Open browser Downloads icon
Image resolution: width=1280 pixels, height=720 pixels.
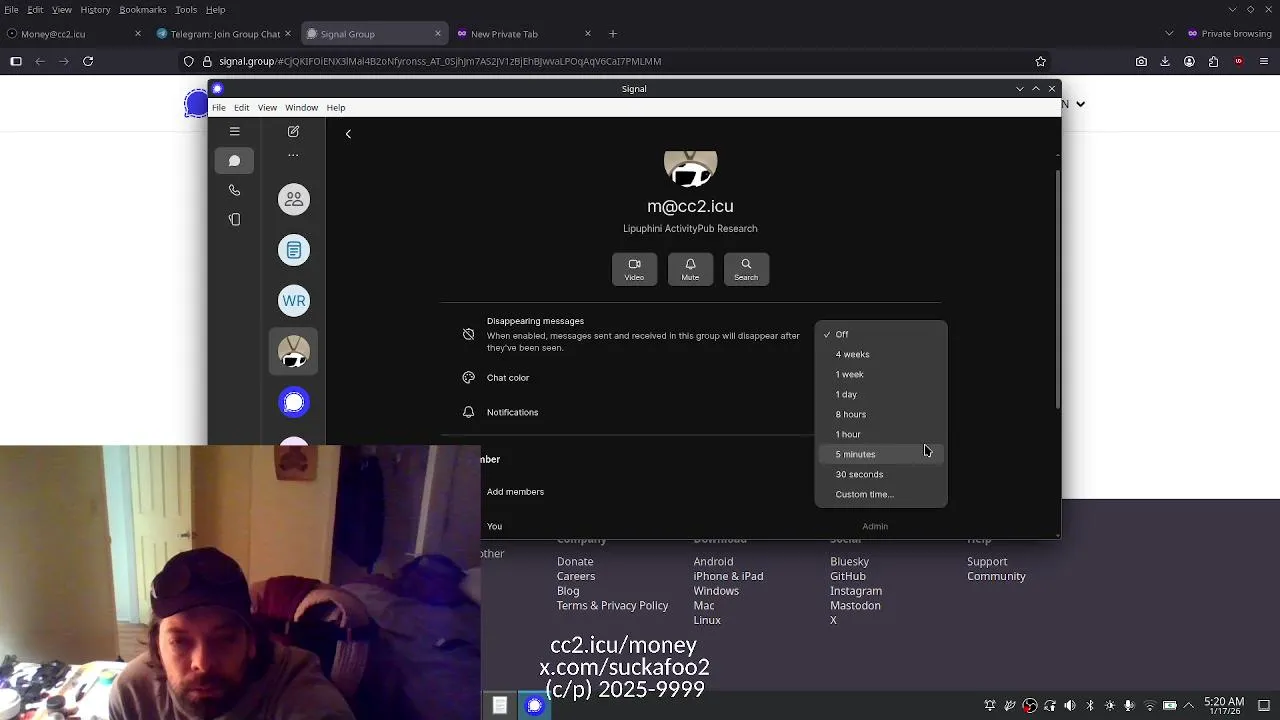point(1165,61)
